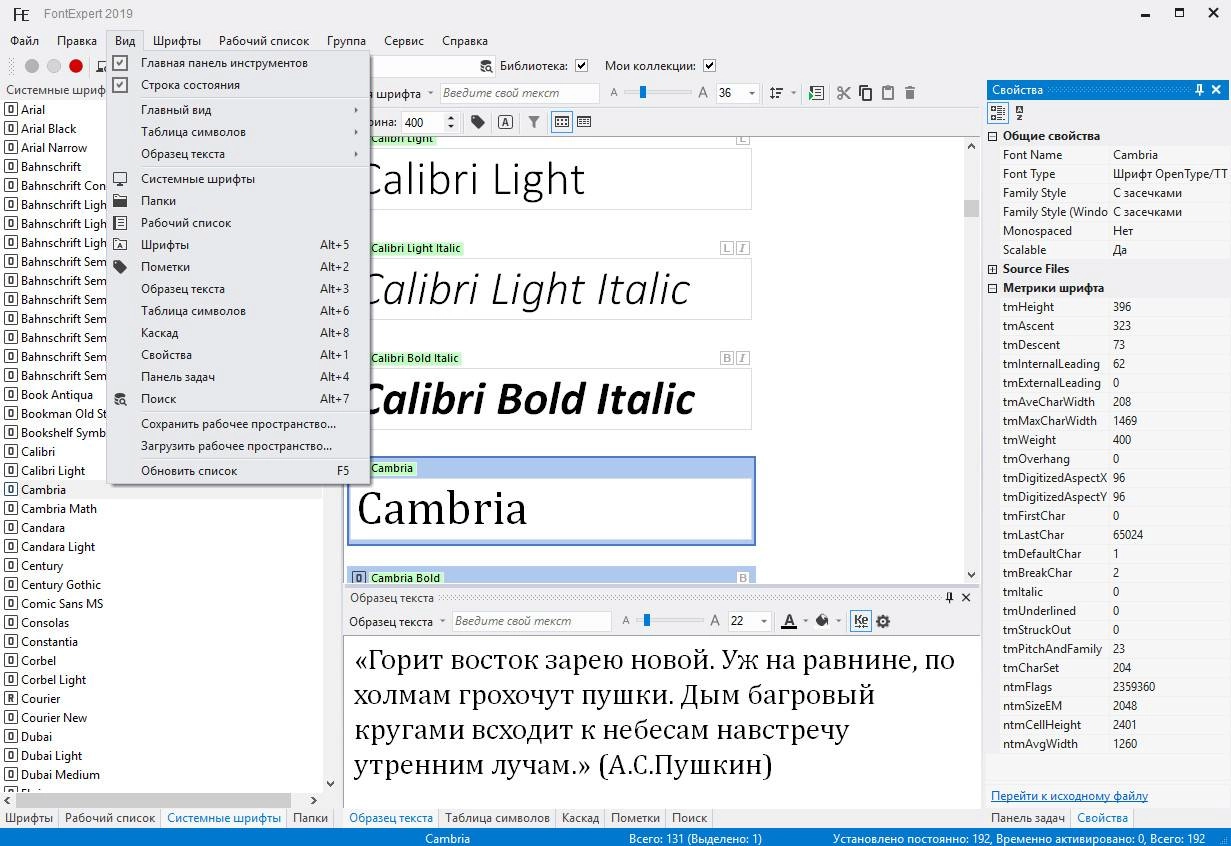Toggle the kerning Ke icon
1231x846 pixels.
click(x=860, y=621)
